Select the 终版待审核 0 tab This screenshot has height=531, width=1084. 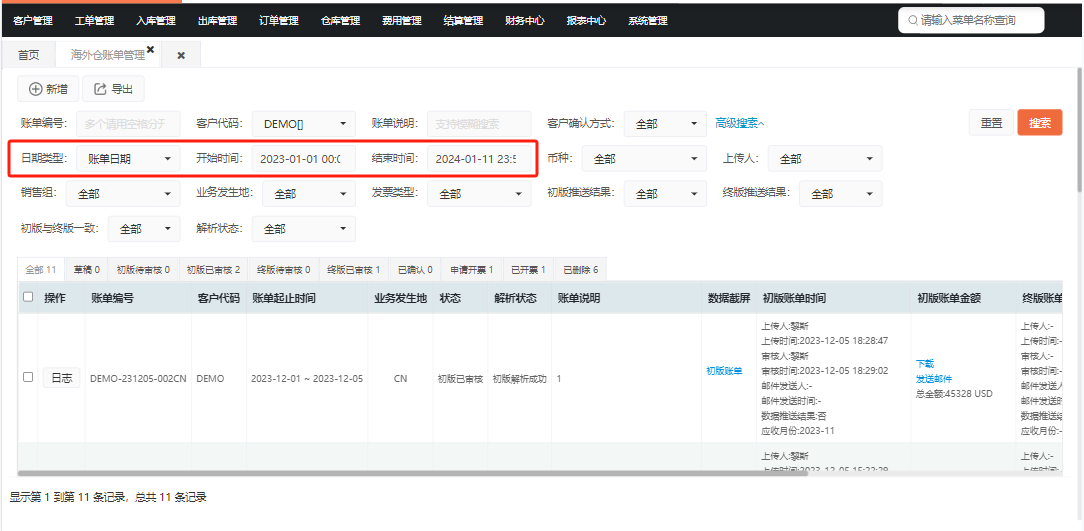[x=283, y=270]
